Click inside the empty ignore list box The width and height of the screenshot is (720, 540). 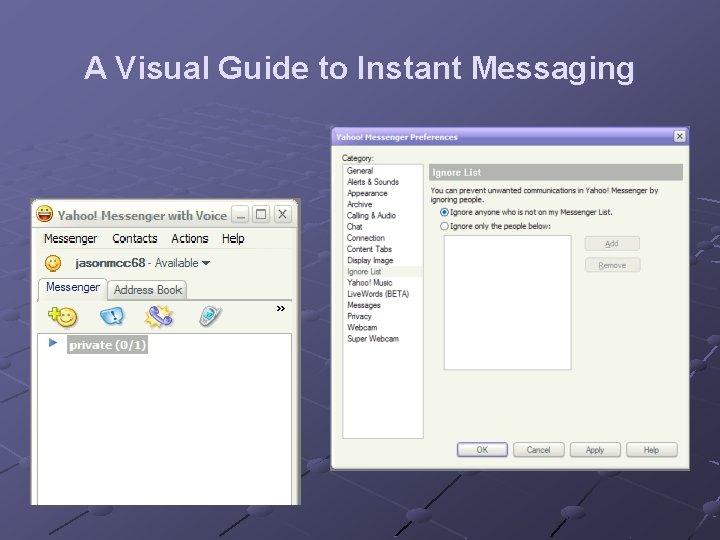coord(507,303)
